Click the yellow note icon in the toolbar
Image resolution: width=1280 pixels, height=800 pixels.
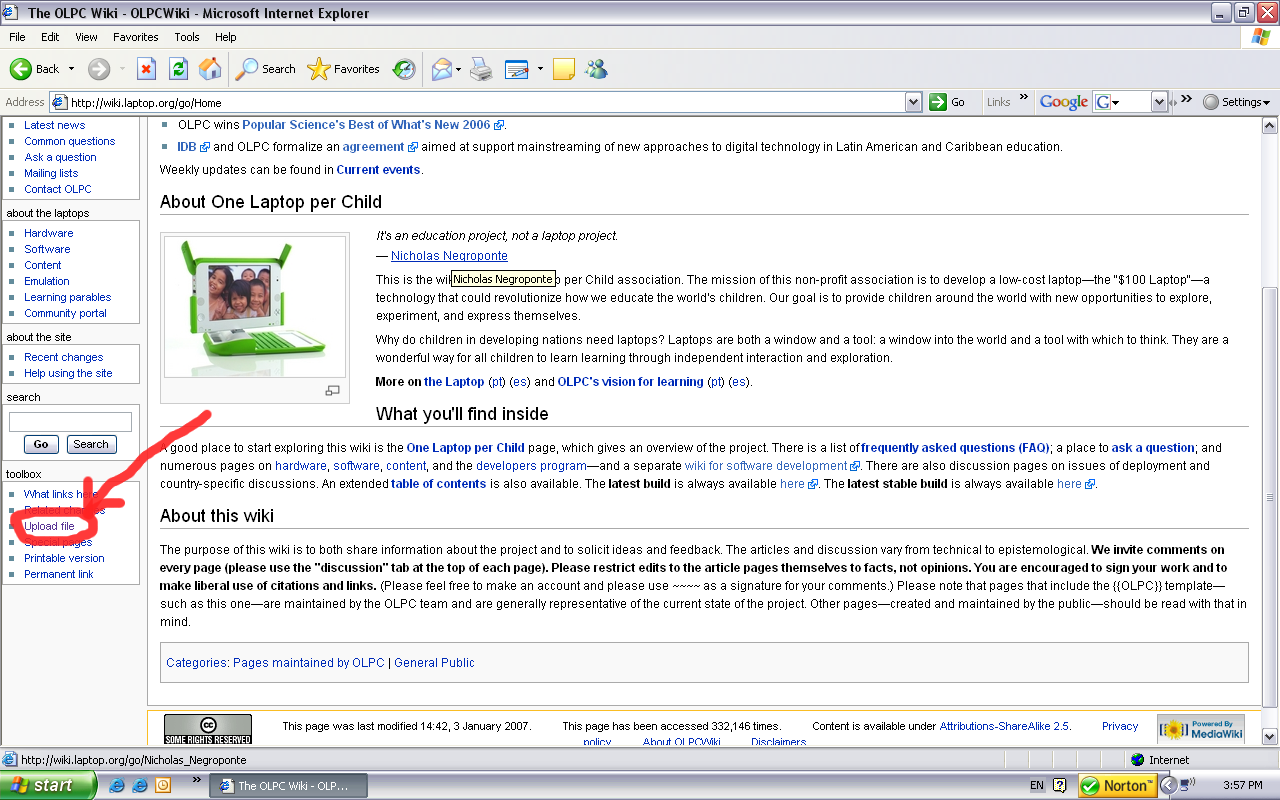(564, 69)
